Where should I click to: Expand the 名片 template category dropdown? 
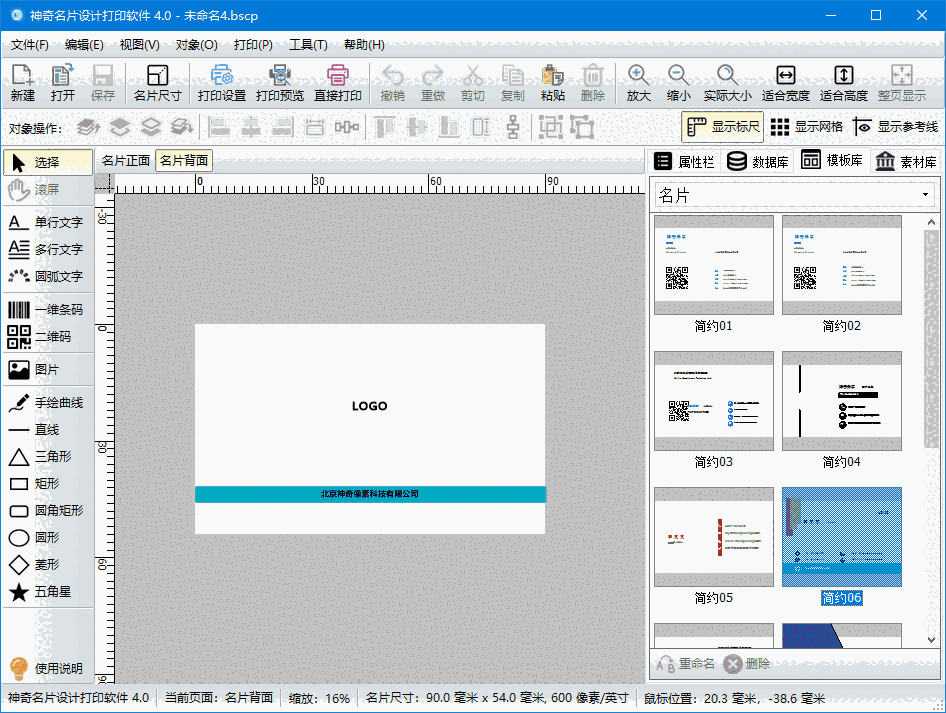tap(926, 195)
